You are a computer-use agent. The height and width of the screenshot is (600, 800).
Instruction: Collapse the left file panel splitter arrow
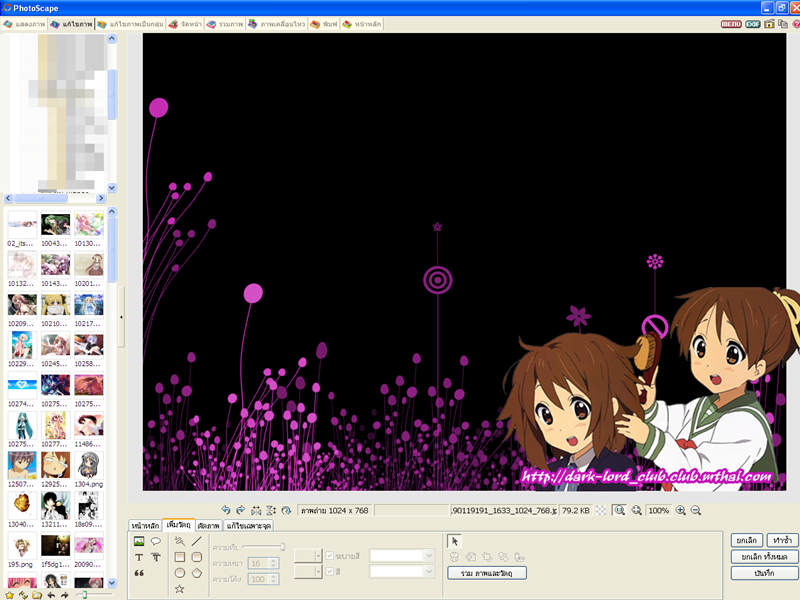[121, 317]
